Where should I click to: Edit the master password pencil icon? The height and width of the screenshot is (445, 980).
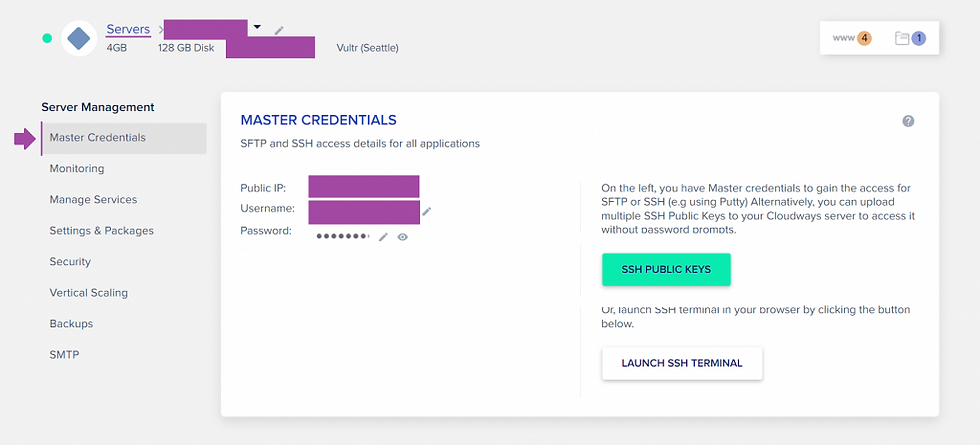[x=383, y=237]
